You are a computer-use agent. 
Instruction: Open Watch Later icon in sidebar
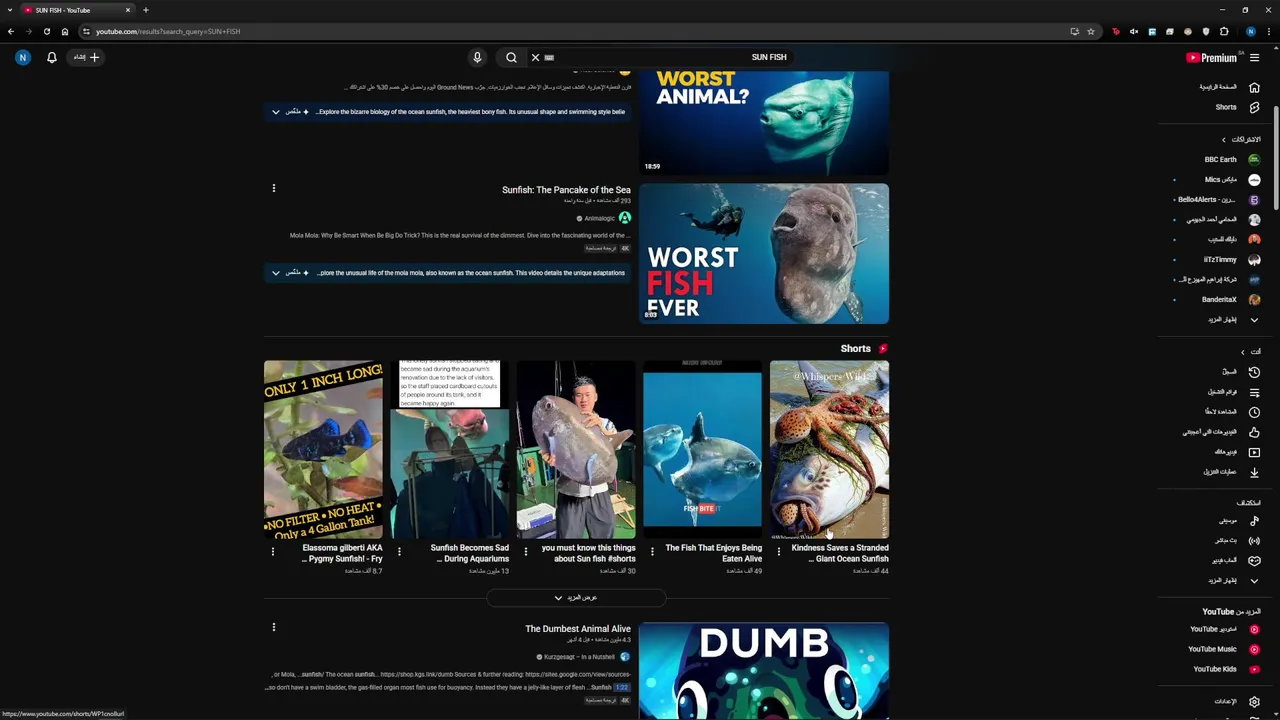1254,412
